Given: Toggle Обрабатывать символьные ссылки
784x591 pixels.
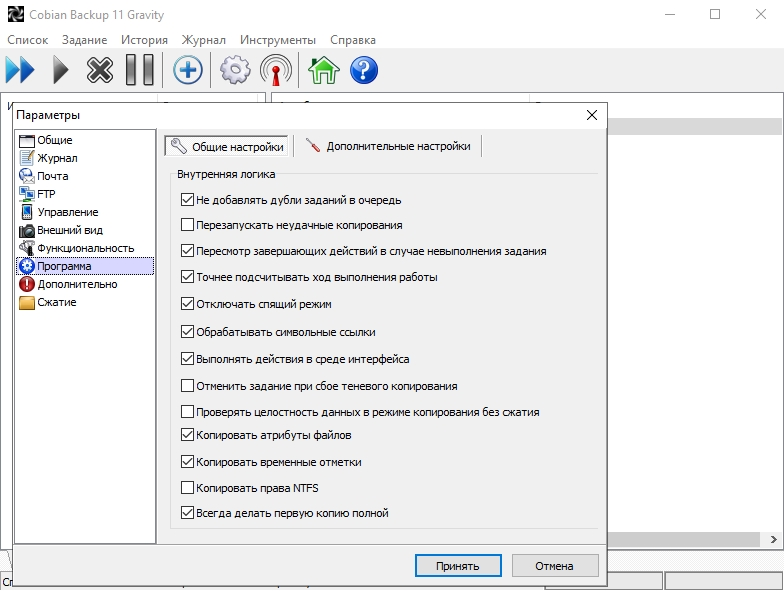Looking at the screenshot, I should point(187,332).
